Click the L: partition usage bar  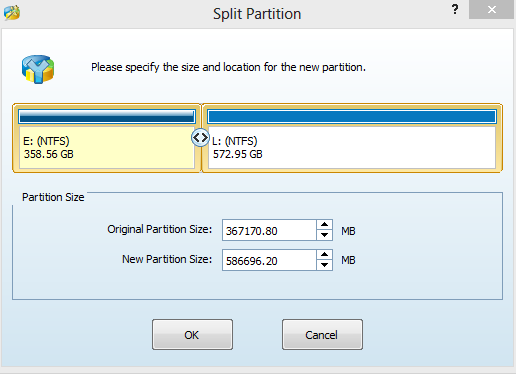[352, 117]
